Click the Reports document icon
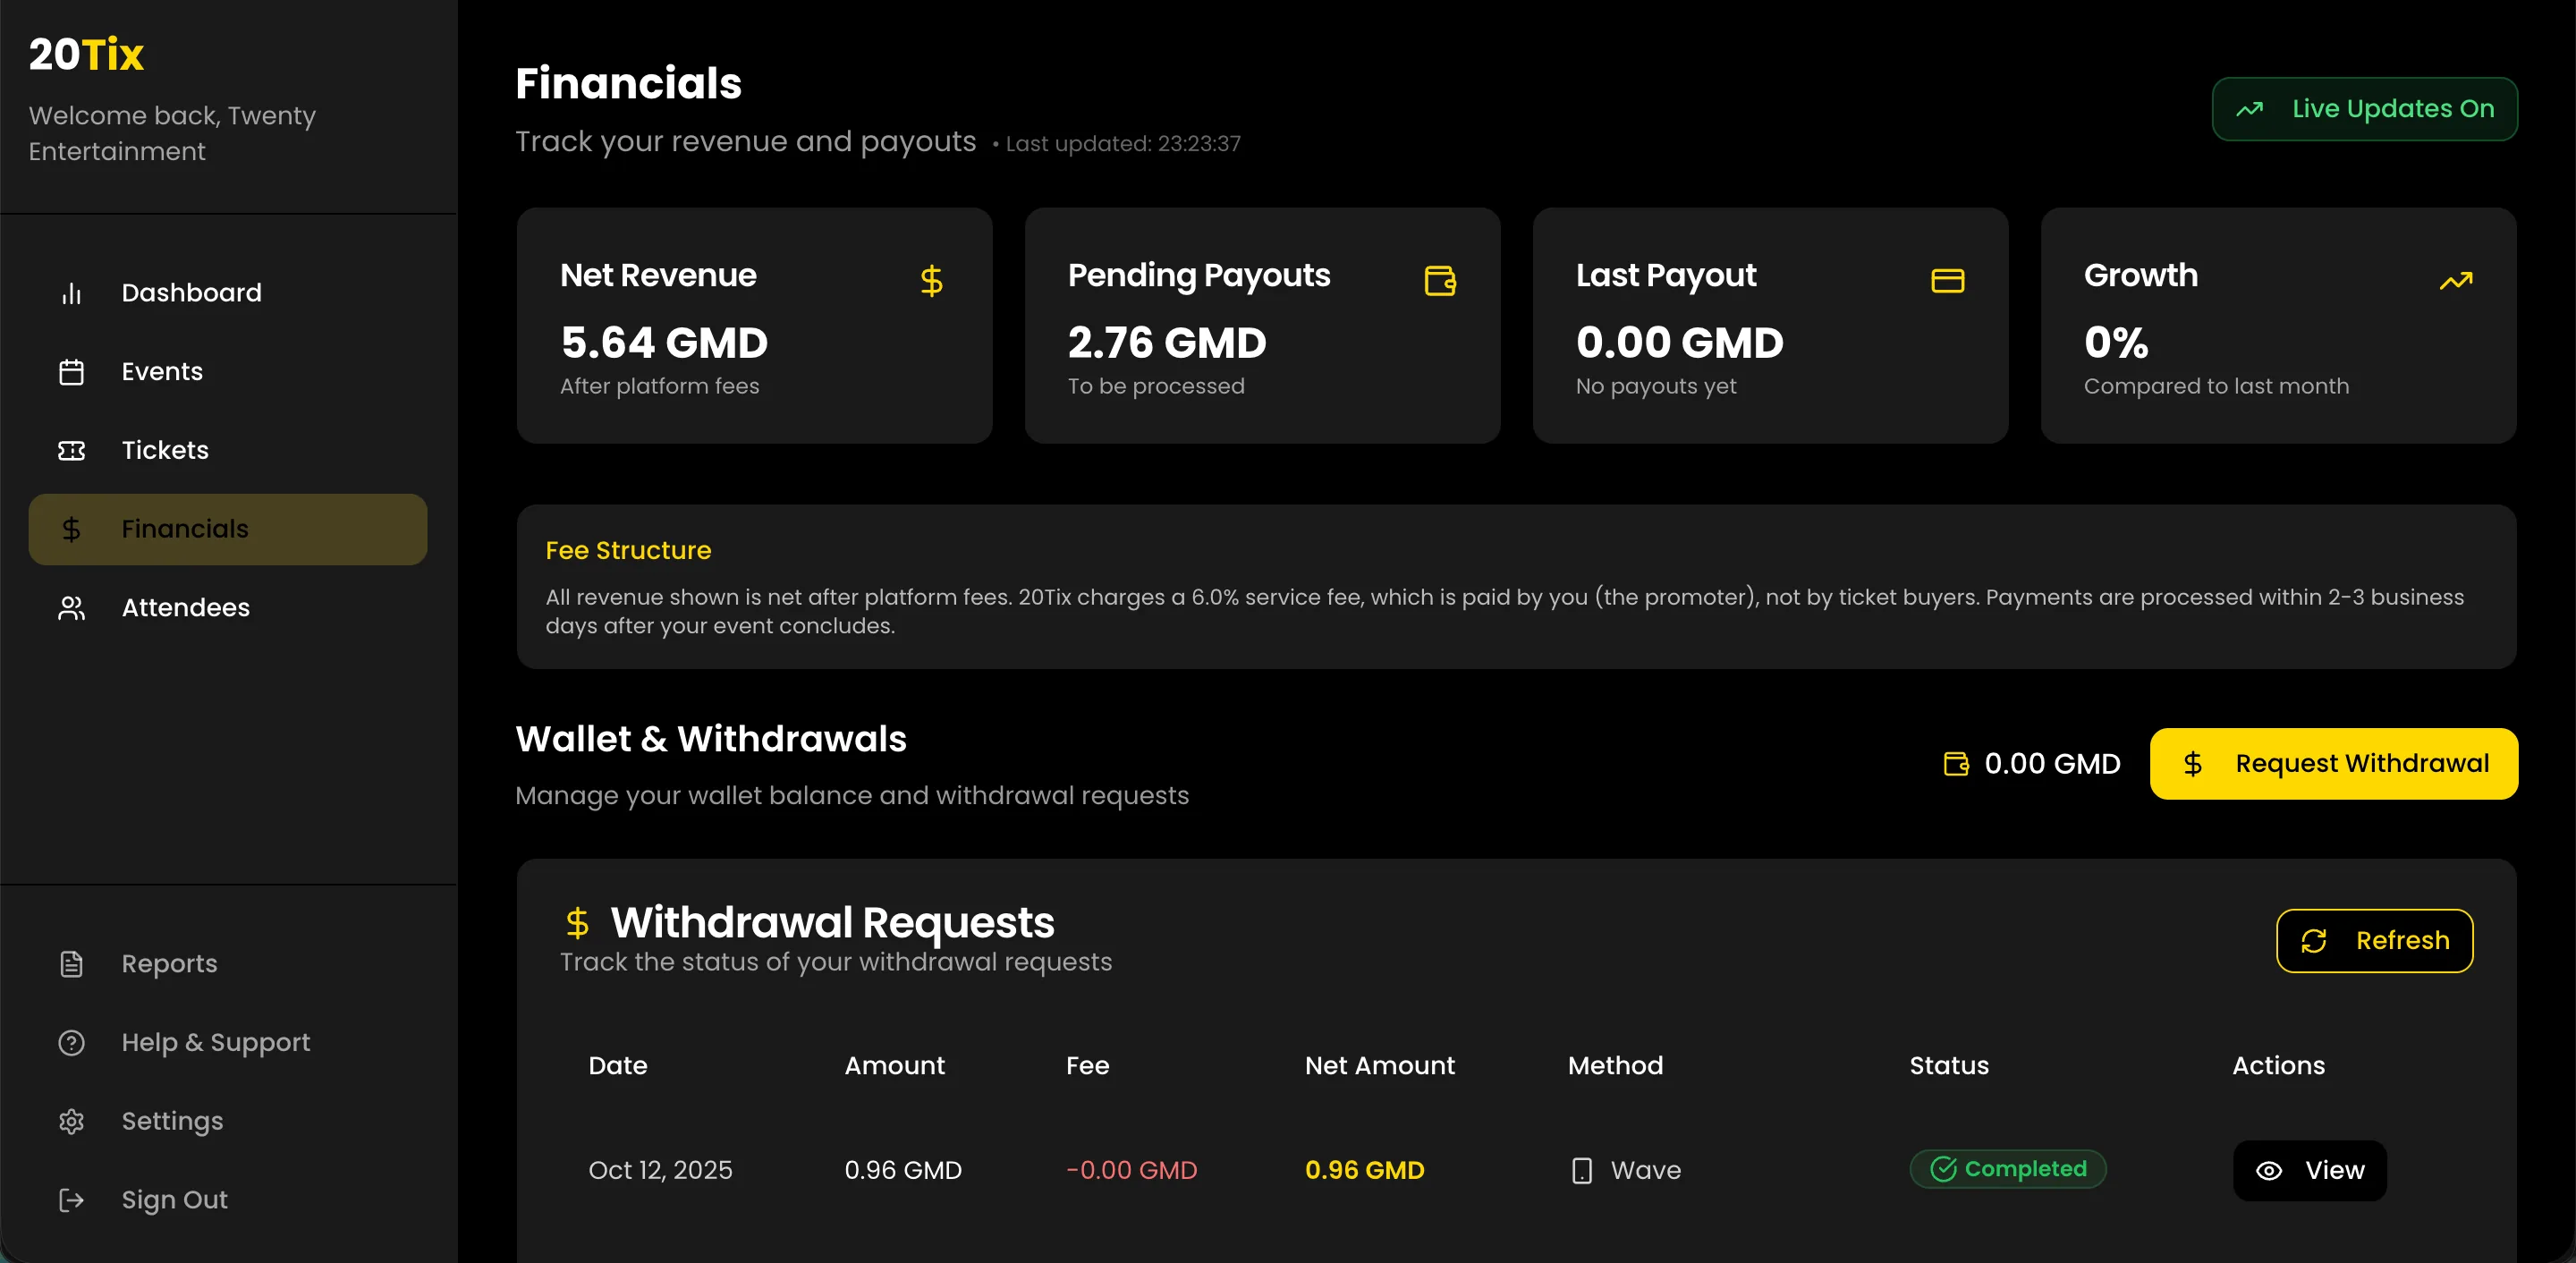 (x=71, y=964)
